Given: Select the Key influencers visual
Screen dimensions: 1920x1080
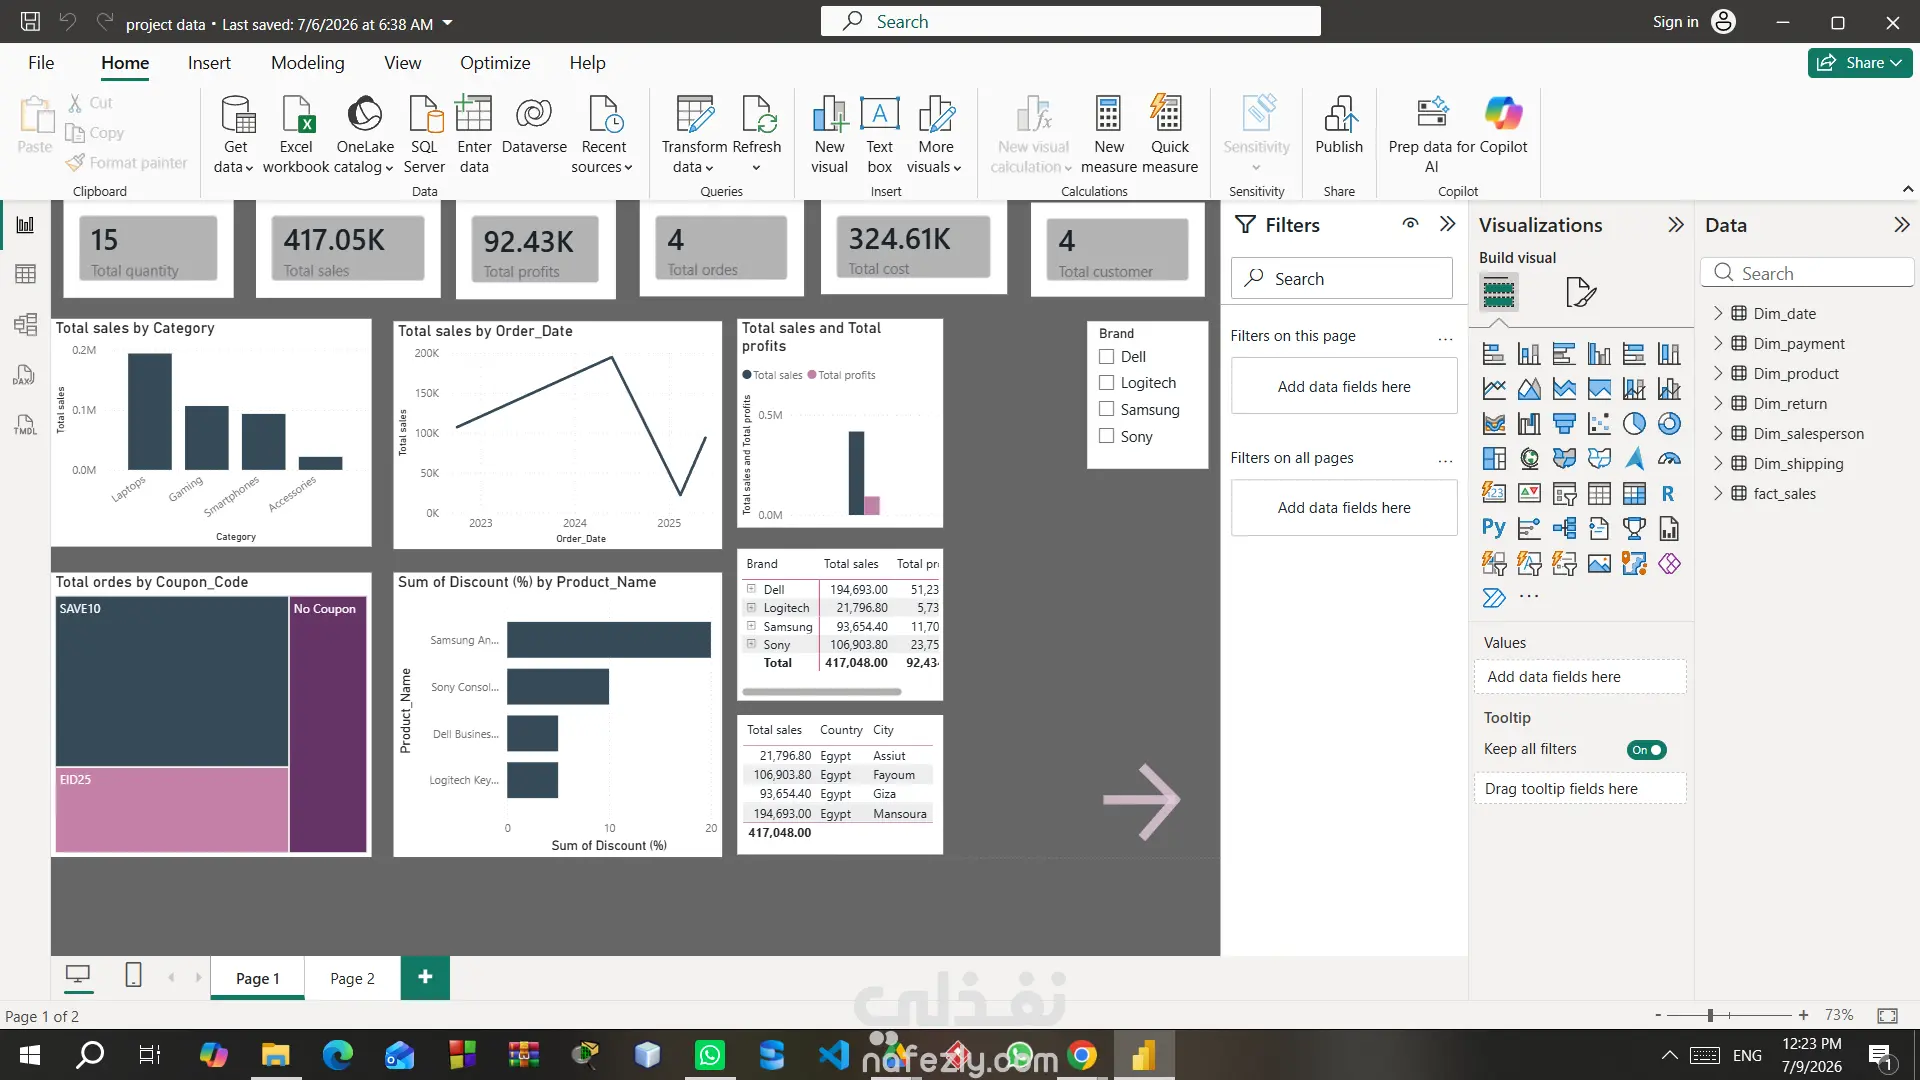Looking at the screenshot, I should click(x=1529, y=529).
